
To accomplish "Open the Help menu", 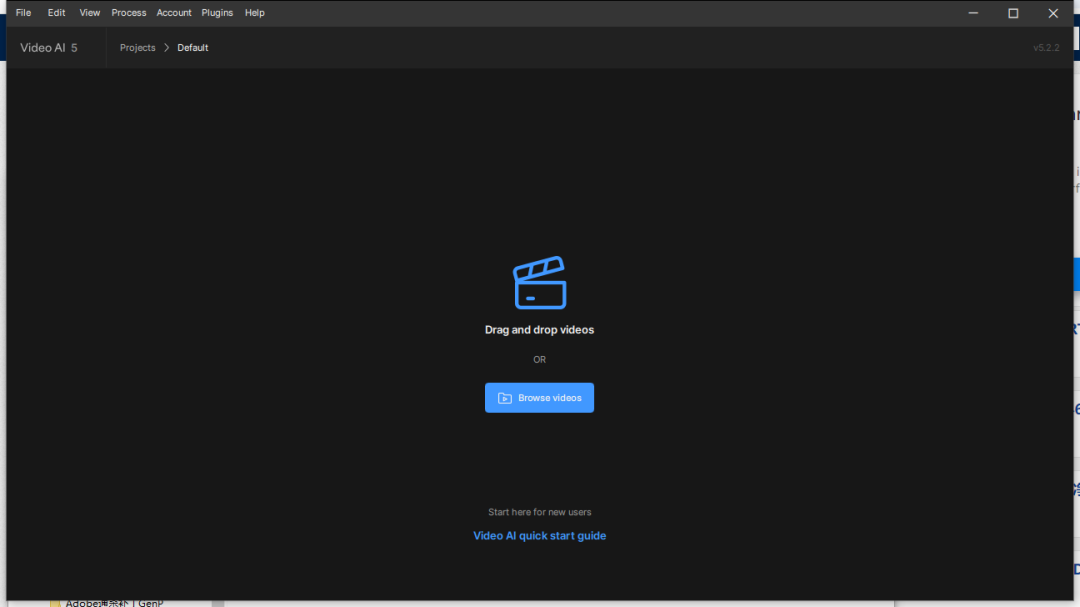I will [255, 13].
